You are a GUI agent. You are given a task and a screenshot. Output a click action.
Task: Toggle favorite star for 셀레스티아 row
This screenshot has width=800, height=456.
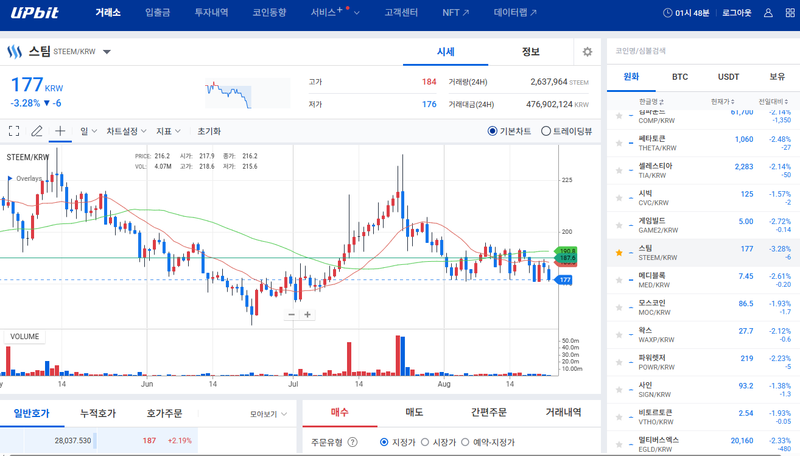click(x=619, y=170)
